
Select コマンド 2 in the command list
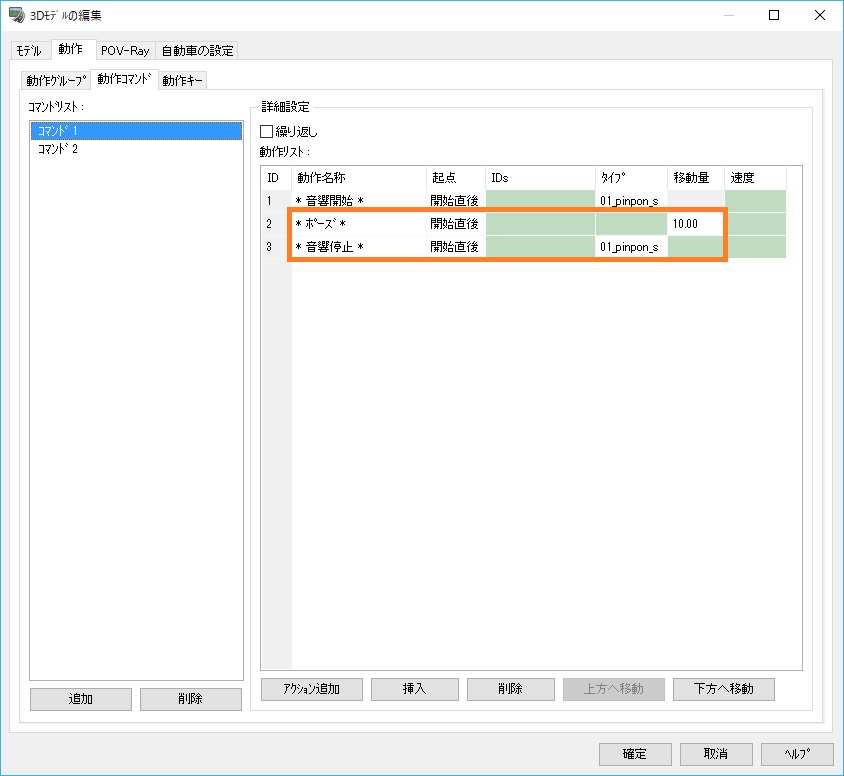click(x=136, y=149)
